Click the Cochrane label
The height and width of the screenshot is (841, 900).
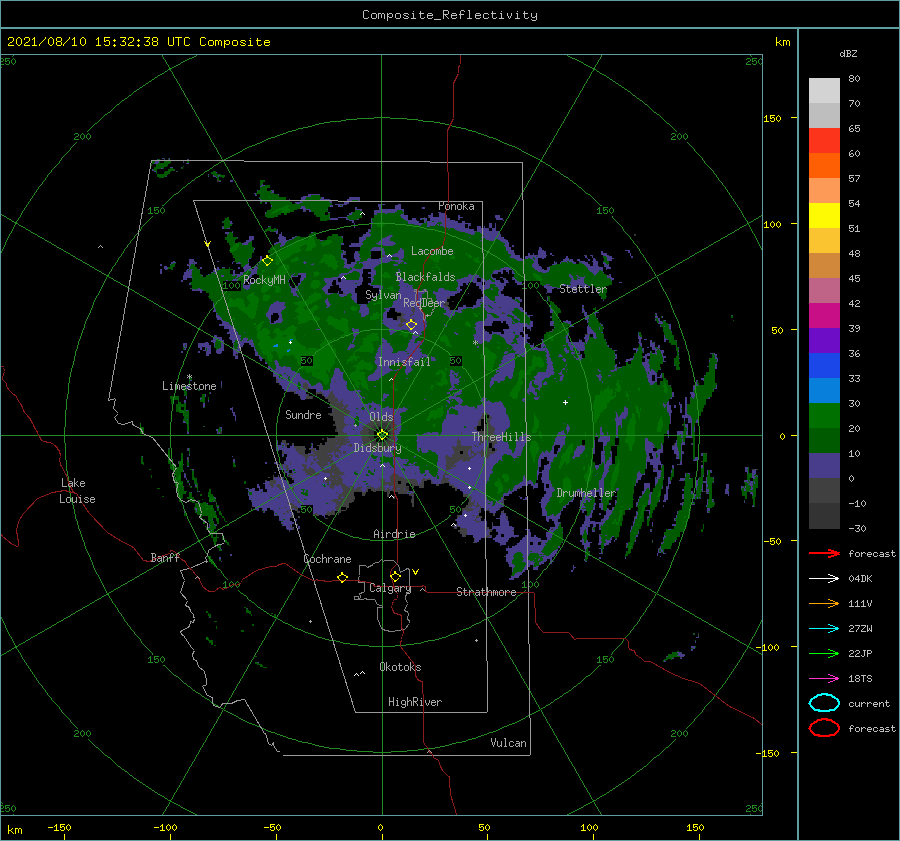[x=327, y=559]
